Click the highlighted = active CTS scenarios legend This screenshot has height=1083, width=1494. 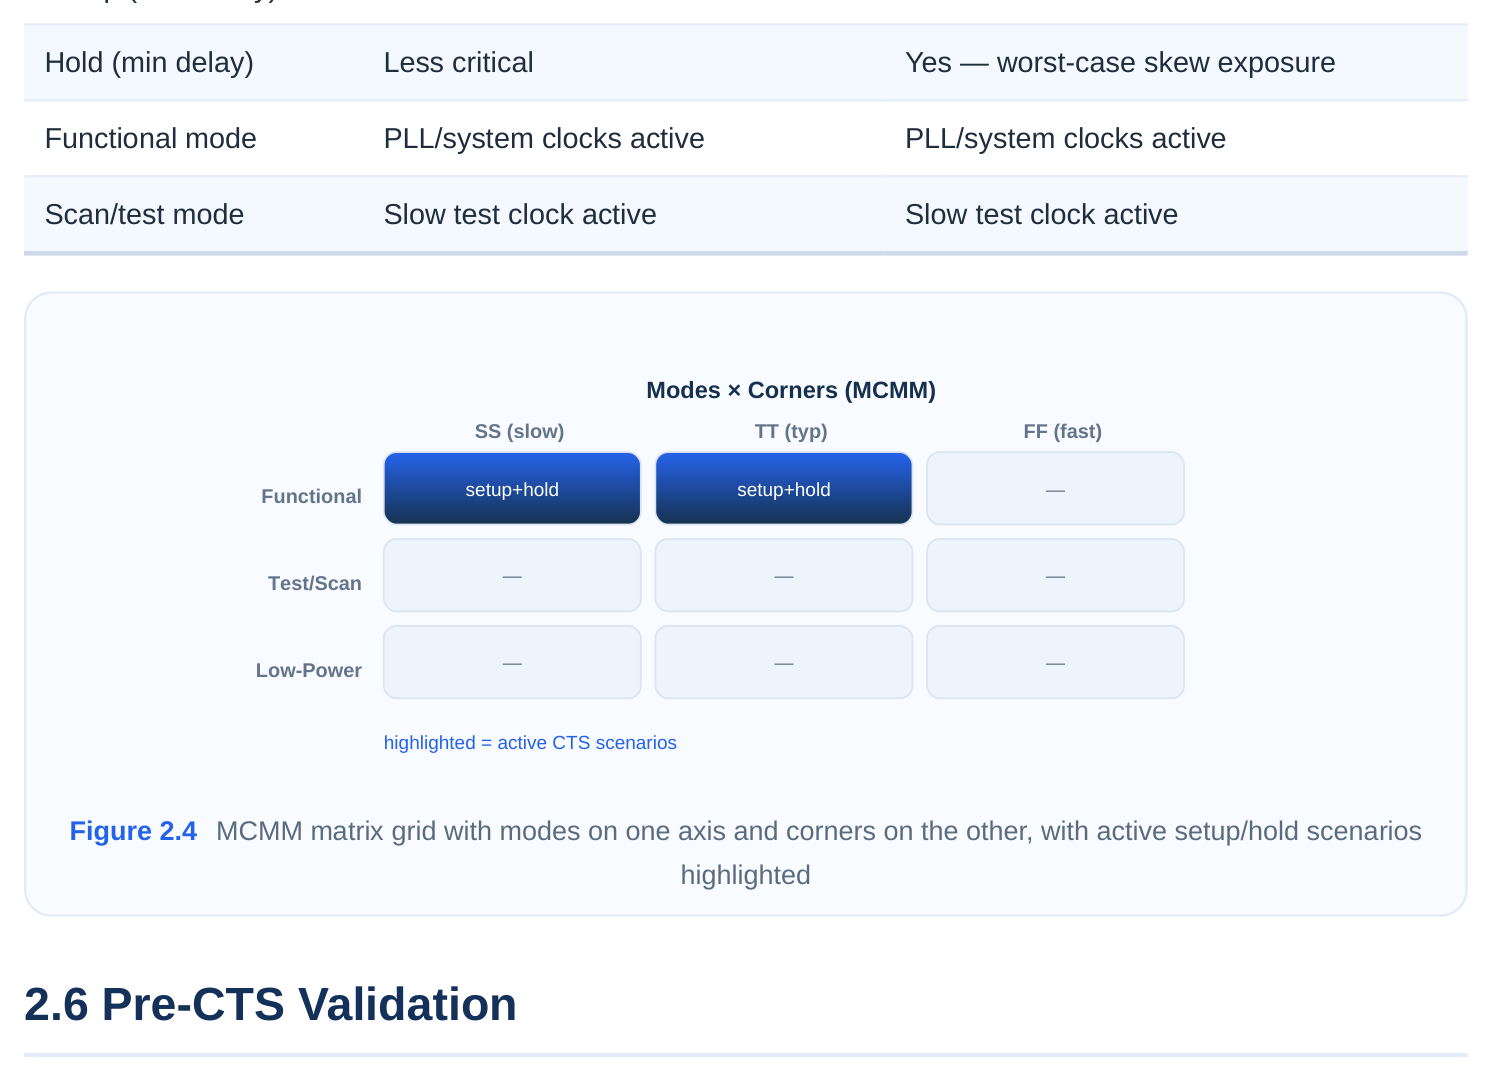tap(530, 743)
